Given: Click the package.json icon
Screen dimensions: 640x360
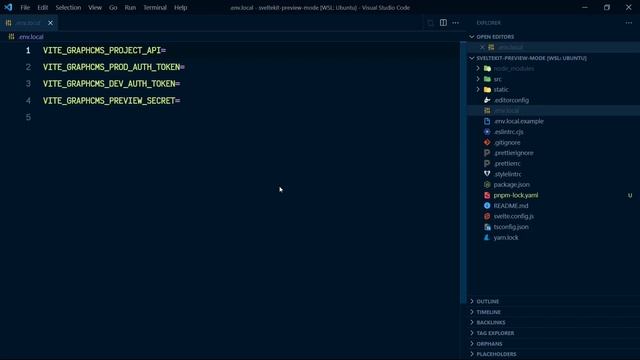Looking at the screenshot, I should tap(487, 184).
